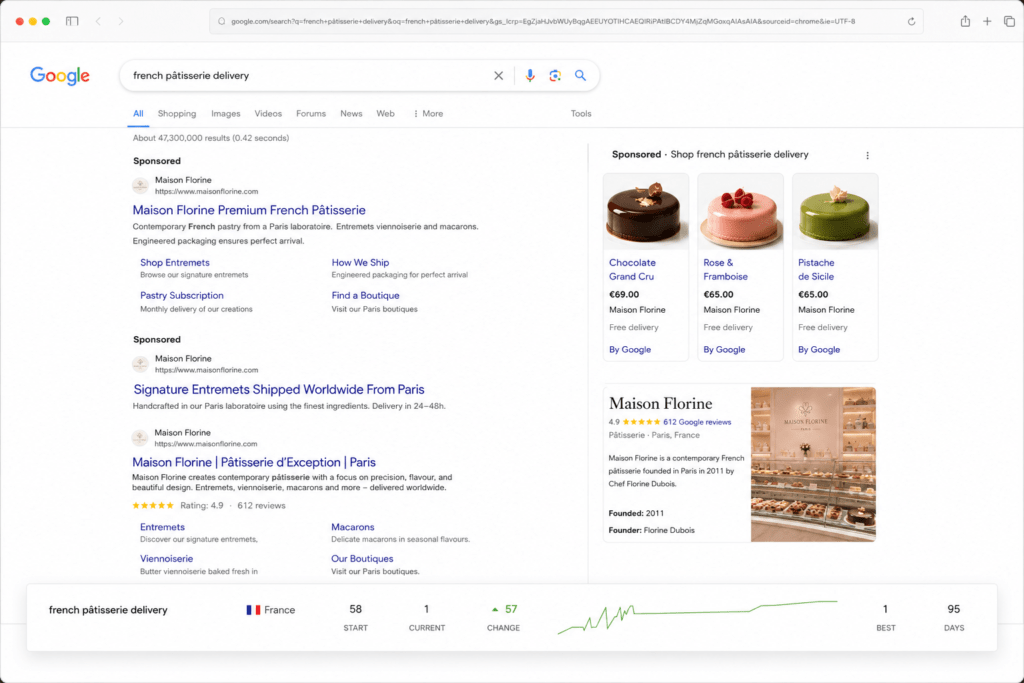This screenshot has width=1024, height=683.
Task: Click By Google under Rose & Framboise
Action: (724, 350)
